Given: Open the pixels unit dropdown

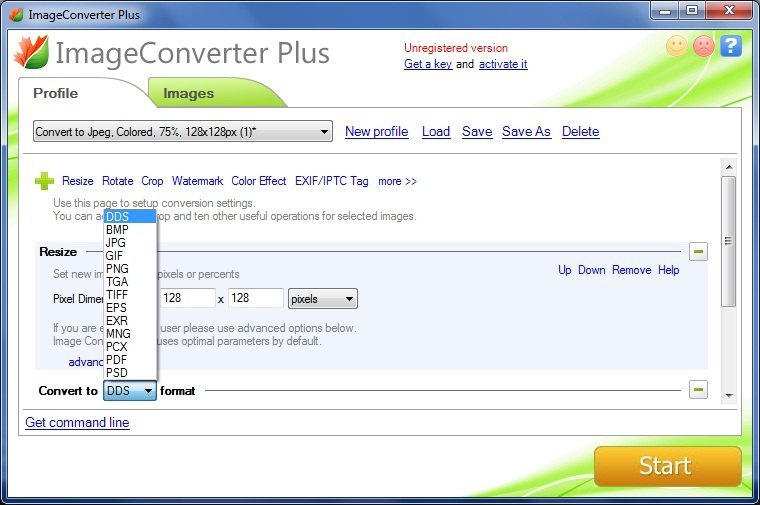Looking at the screenshot, I should pos(323,299).
